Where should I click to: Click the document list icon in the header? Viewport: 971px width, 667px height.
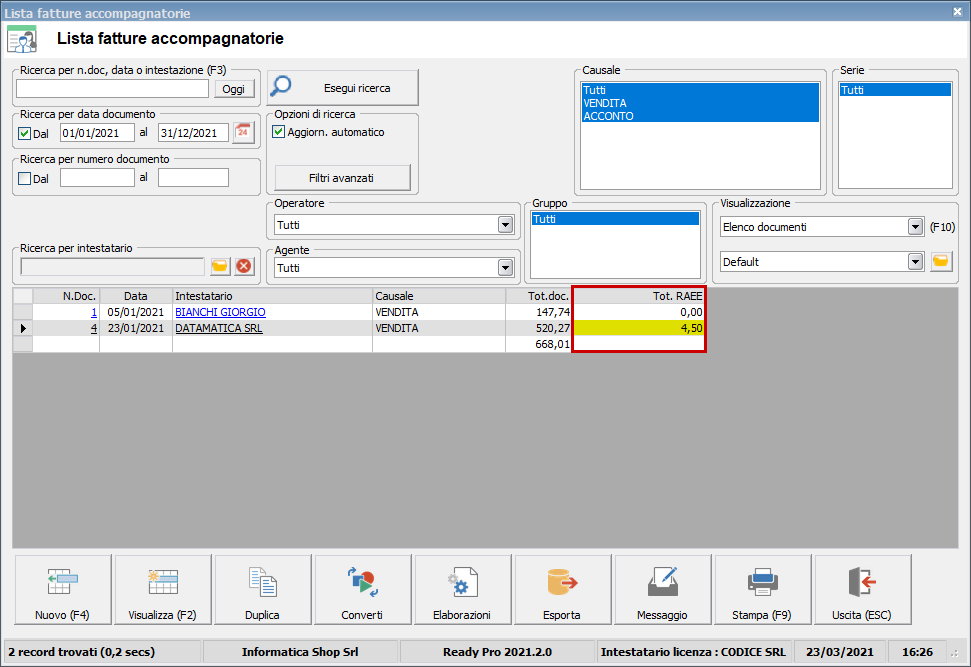pyautogui.click(x=22, y=39)
